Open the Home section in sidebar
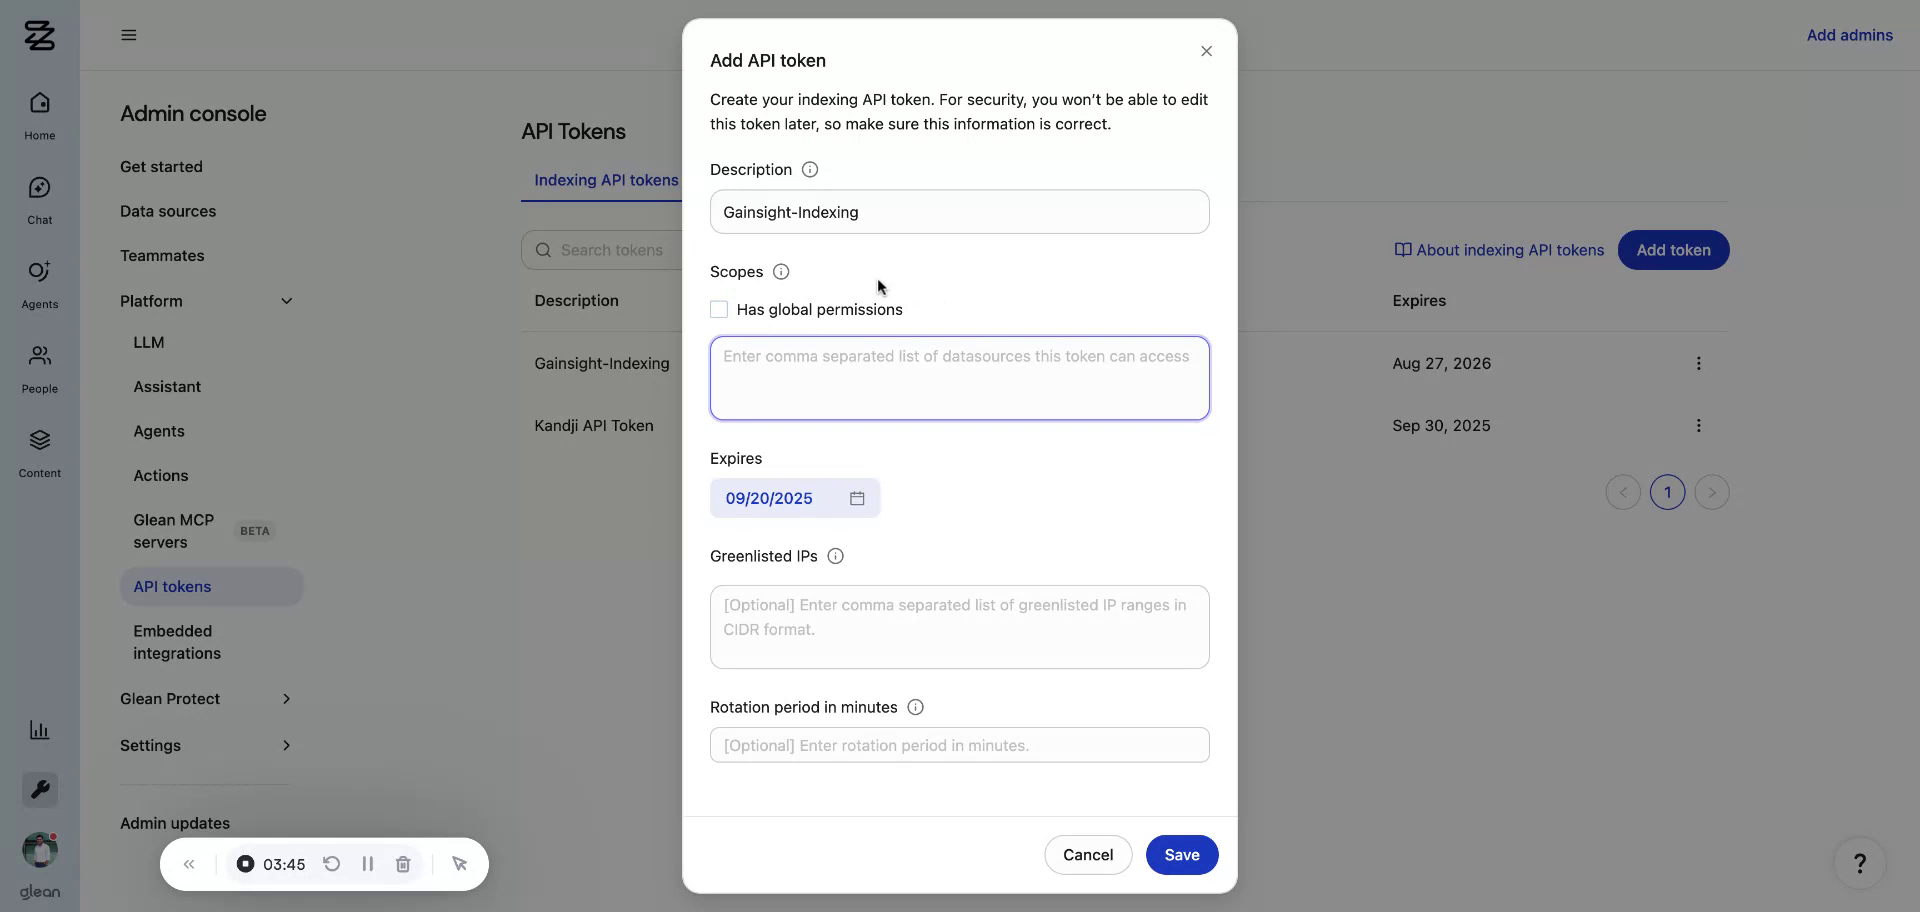 tap(39, 113)
